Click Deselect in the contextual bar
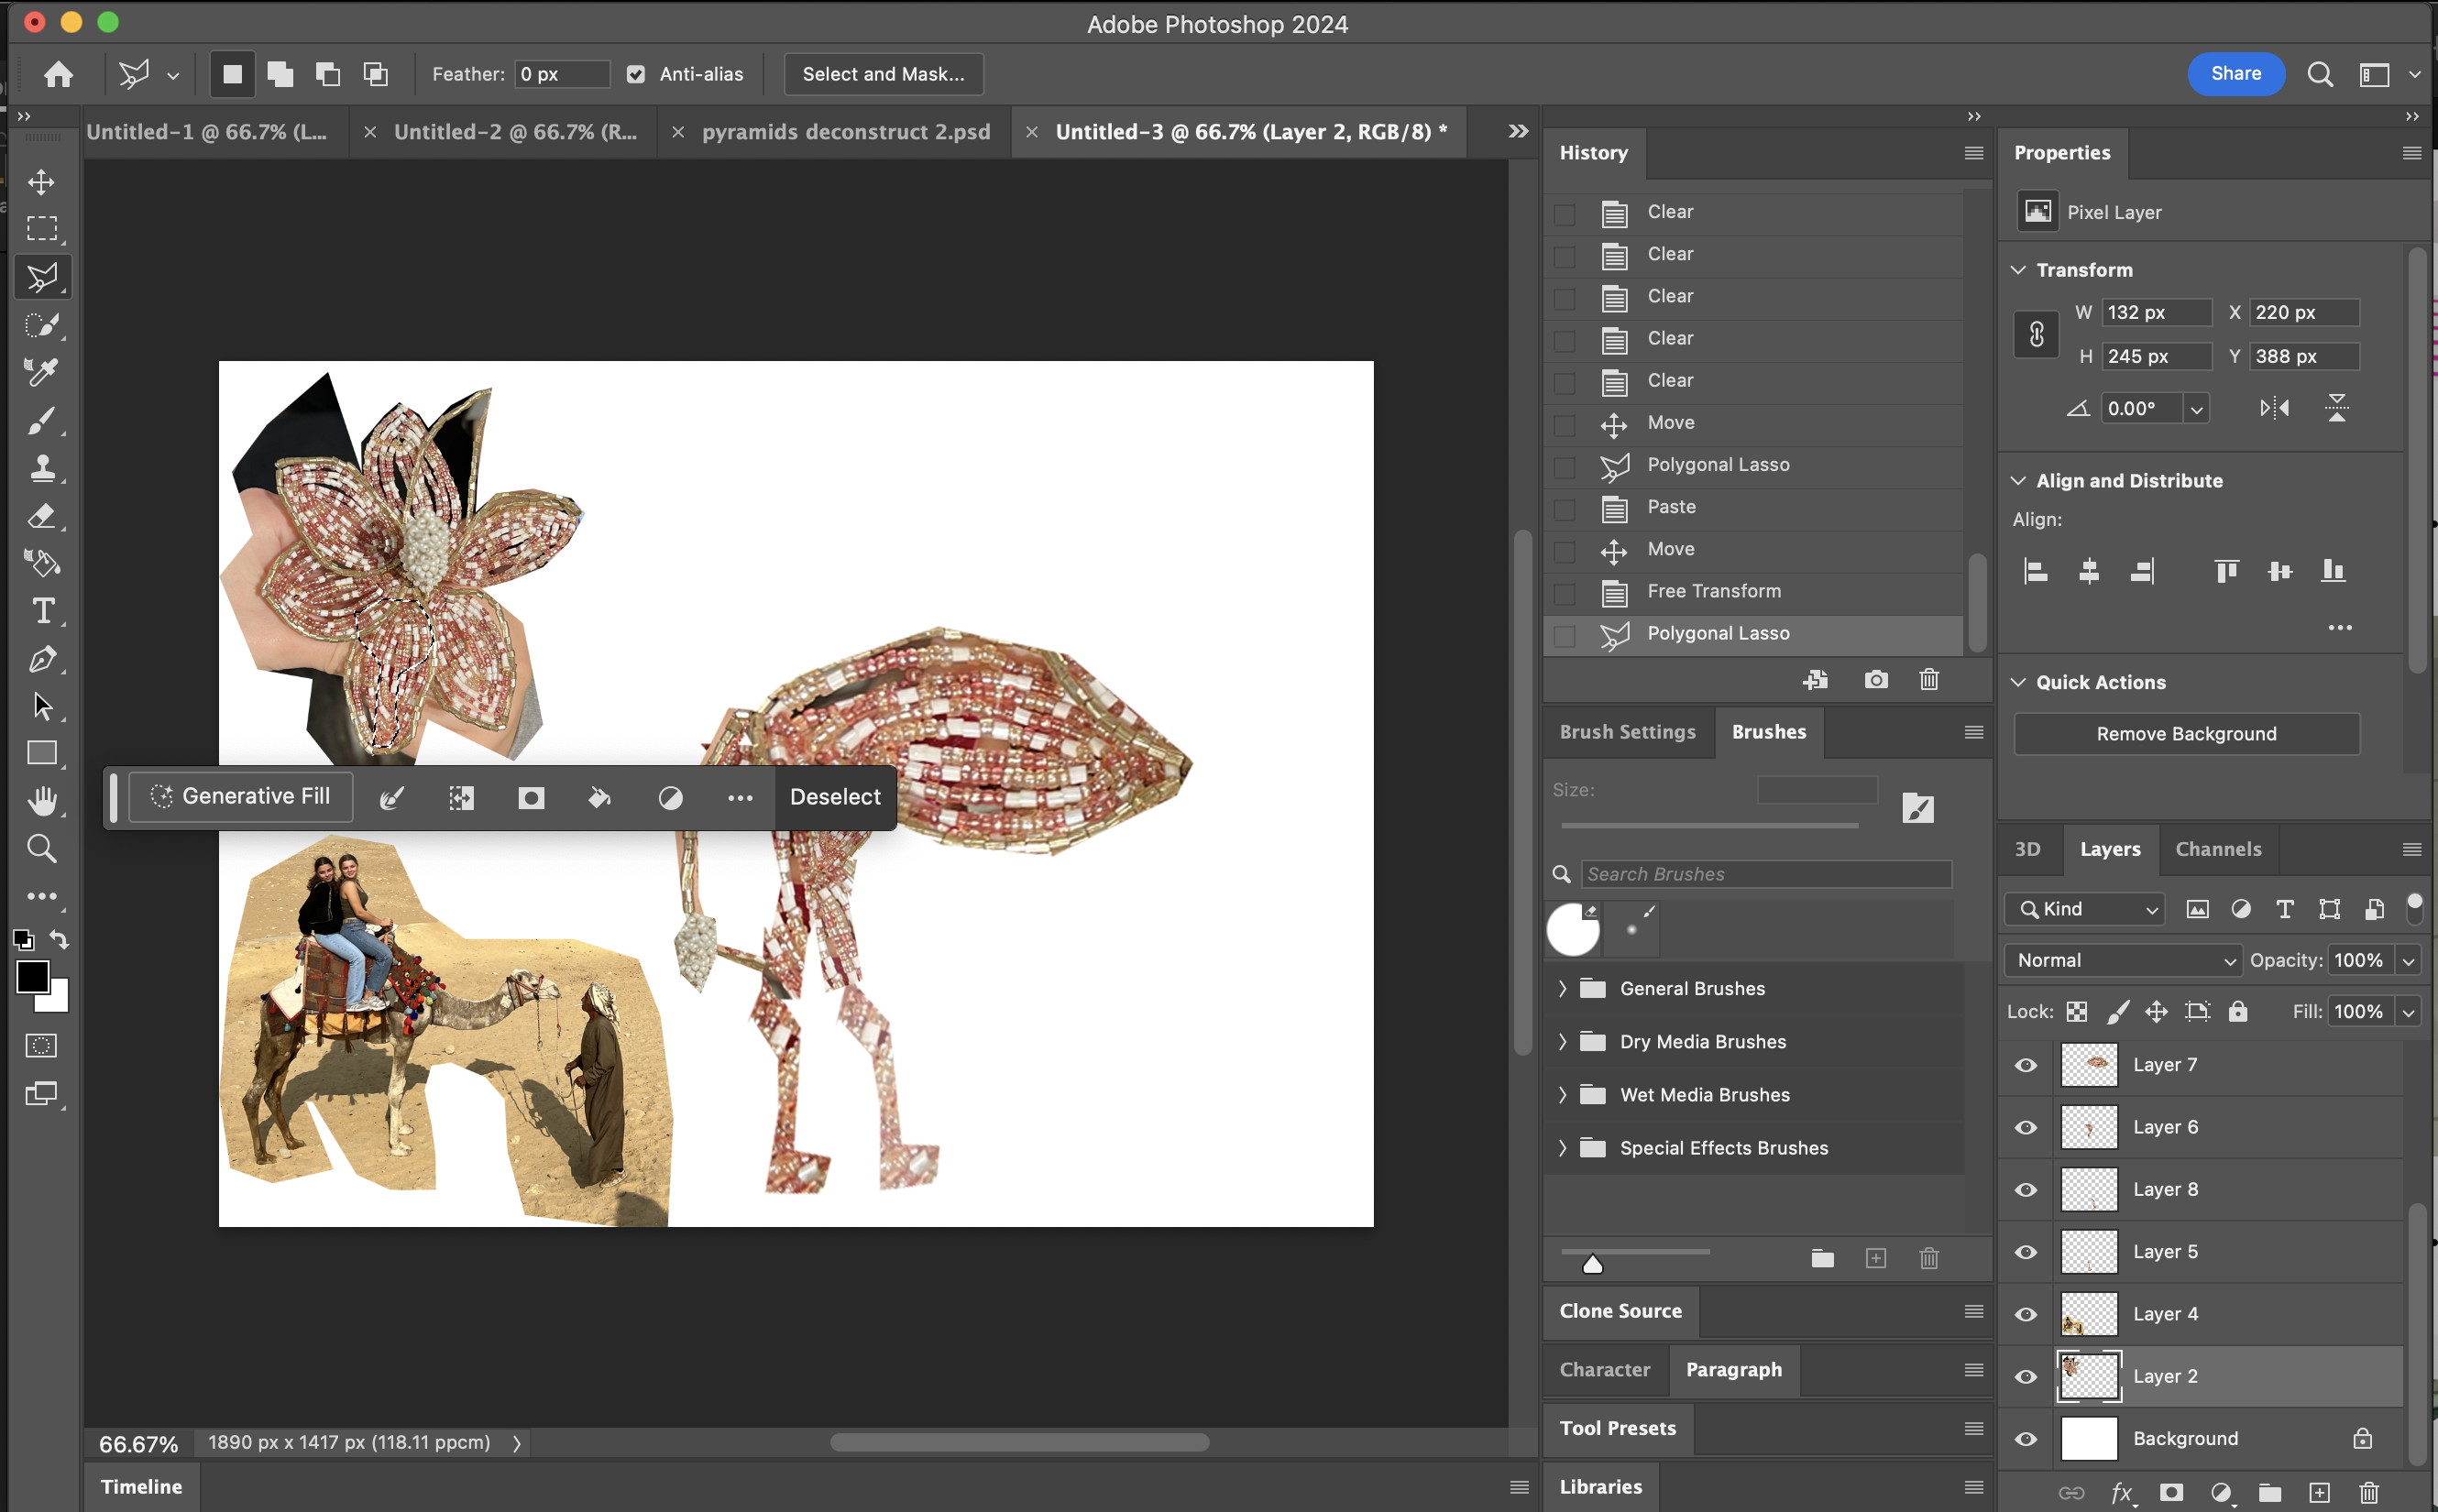The height and width of the screenshot is (1512, 2438). (835, 797)
